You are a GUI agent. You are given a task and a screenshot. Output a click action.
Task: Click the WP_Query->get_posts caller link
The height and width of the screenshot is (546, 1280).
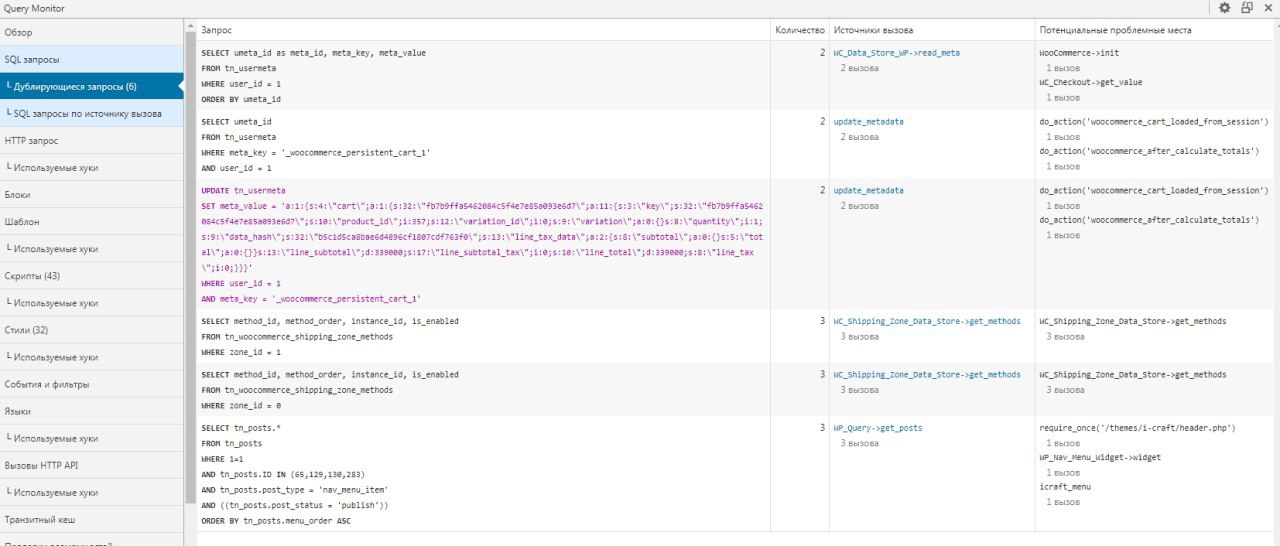click(x=878, y=427)
